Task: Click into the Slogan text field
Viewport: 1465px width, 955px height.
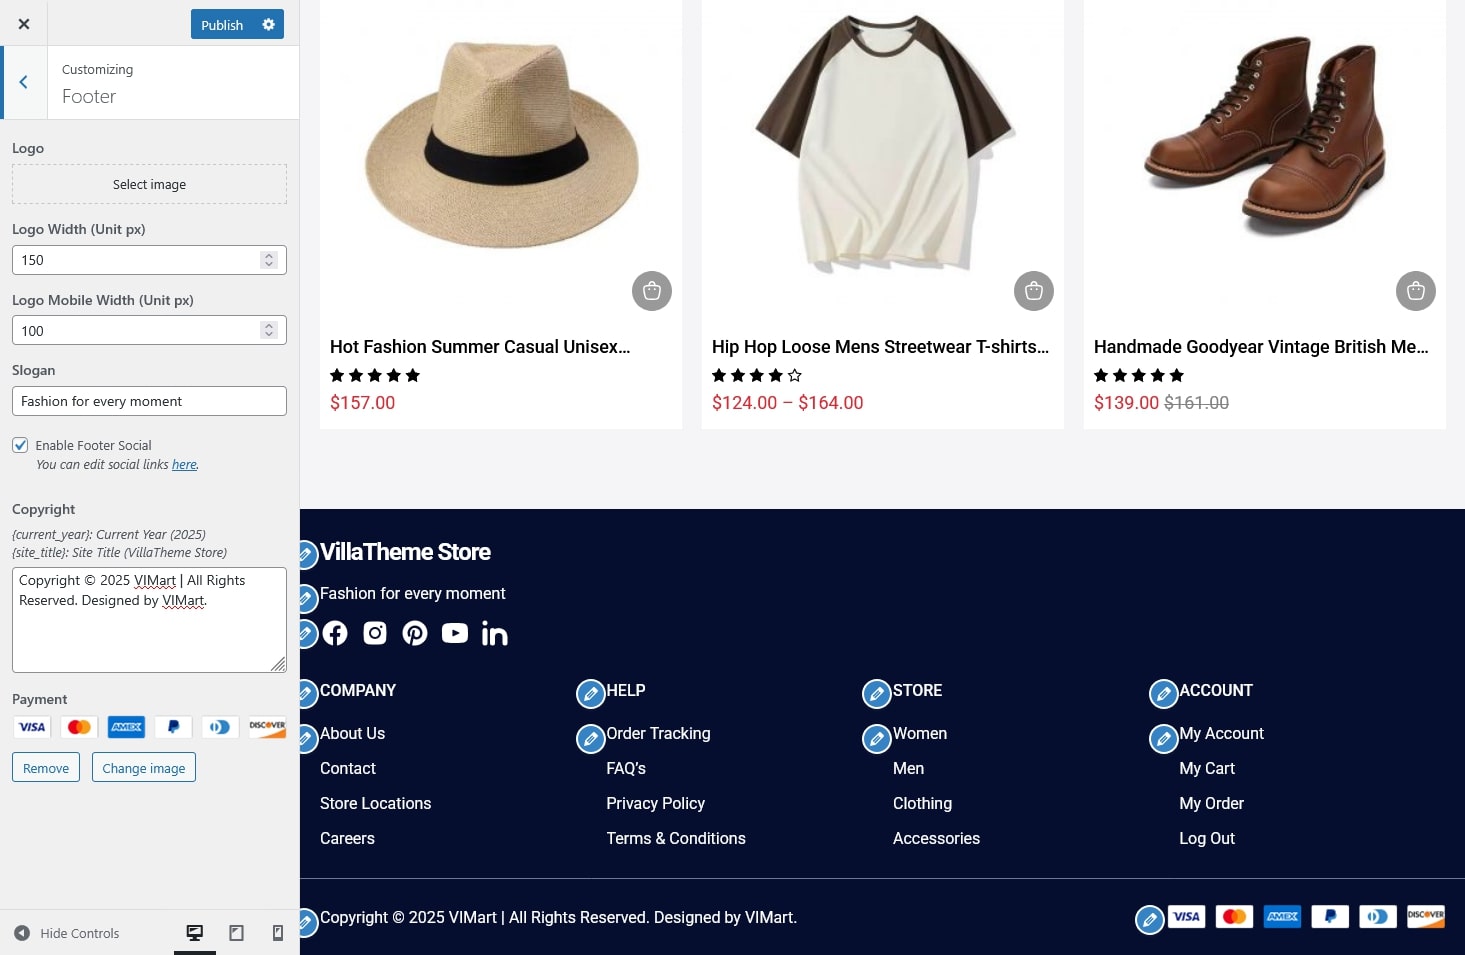Action: (149, 401)
